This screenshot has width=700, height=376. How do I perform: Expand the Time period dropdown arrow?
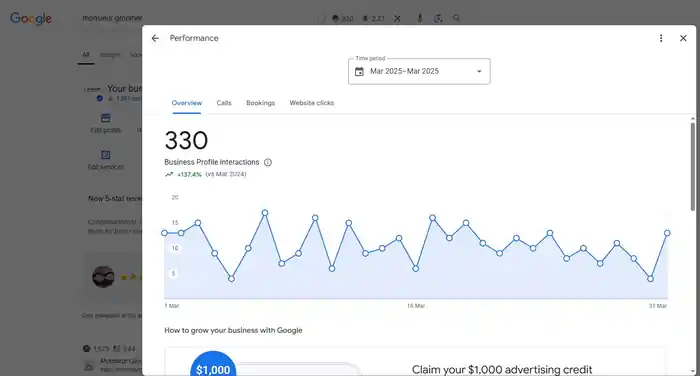click(479, 71)
